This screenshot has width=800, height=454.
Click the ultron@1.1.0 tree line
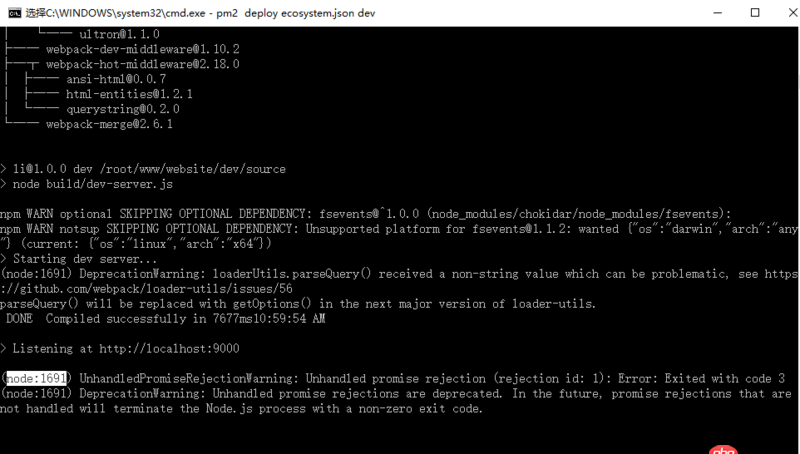click(125, 34)
